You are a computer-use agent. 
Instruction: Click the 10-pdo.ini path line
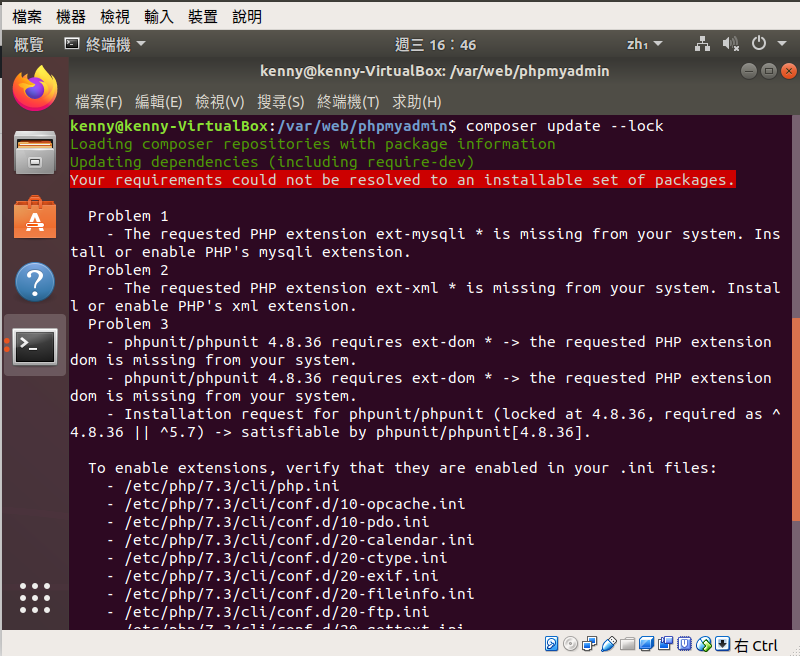[268, 522]
